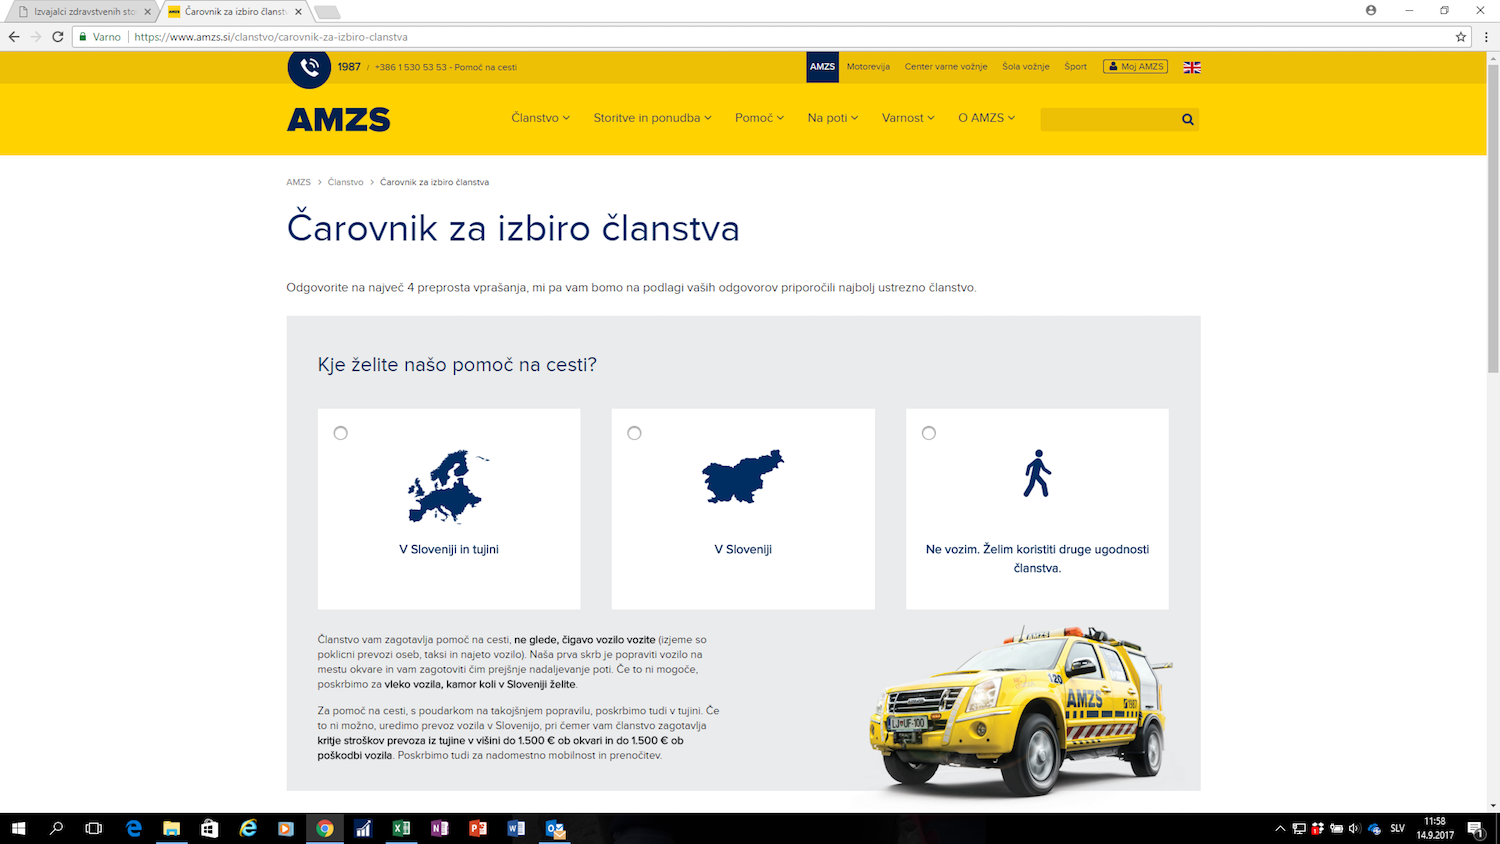
Task: Select the 'Ne vozim' radio button
Action: (929, 433)
